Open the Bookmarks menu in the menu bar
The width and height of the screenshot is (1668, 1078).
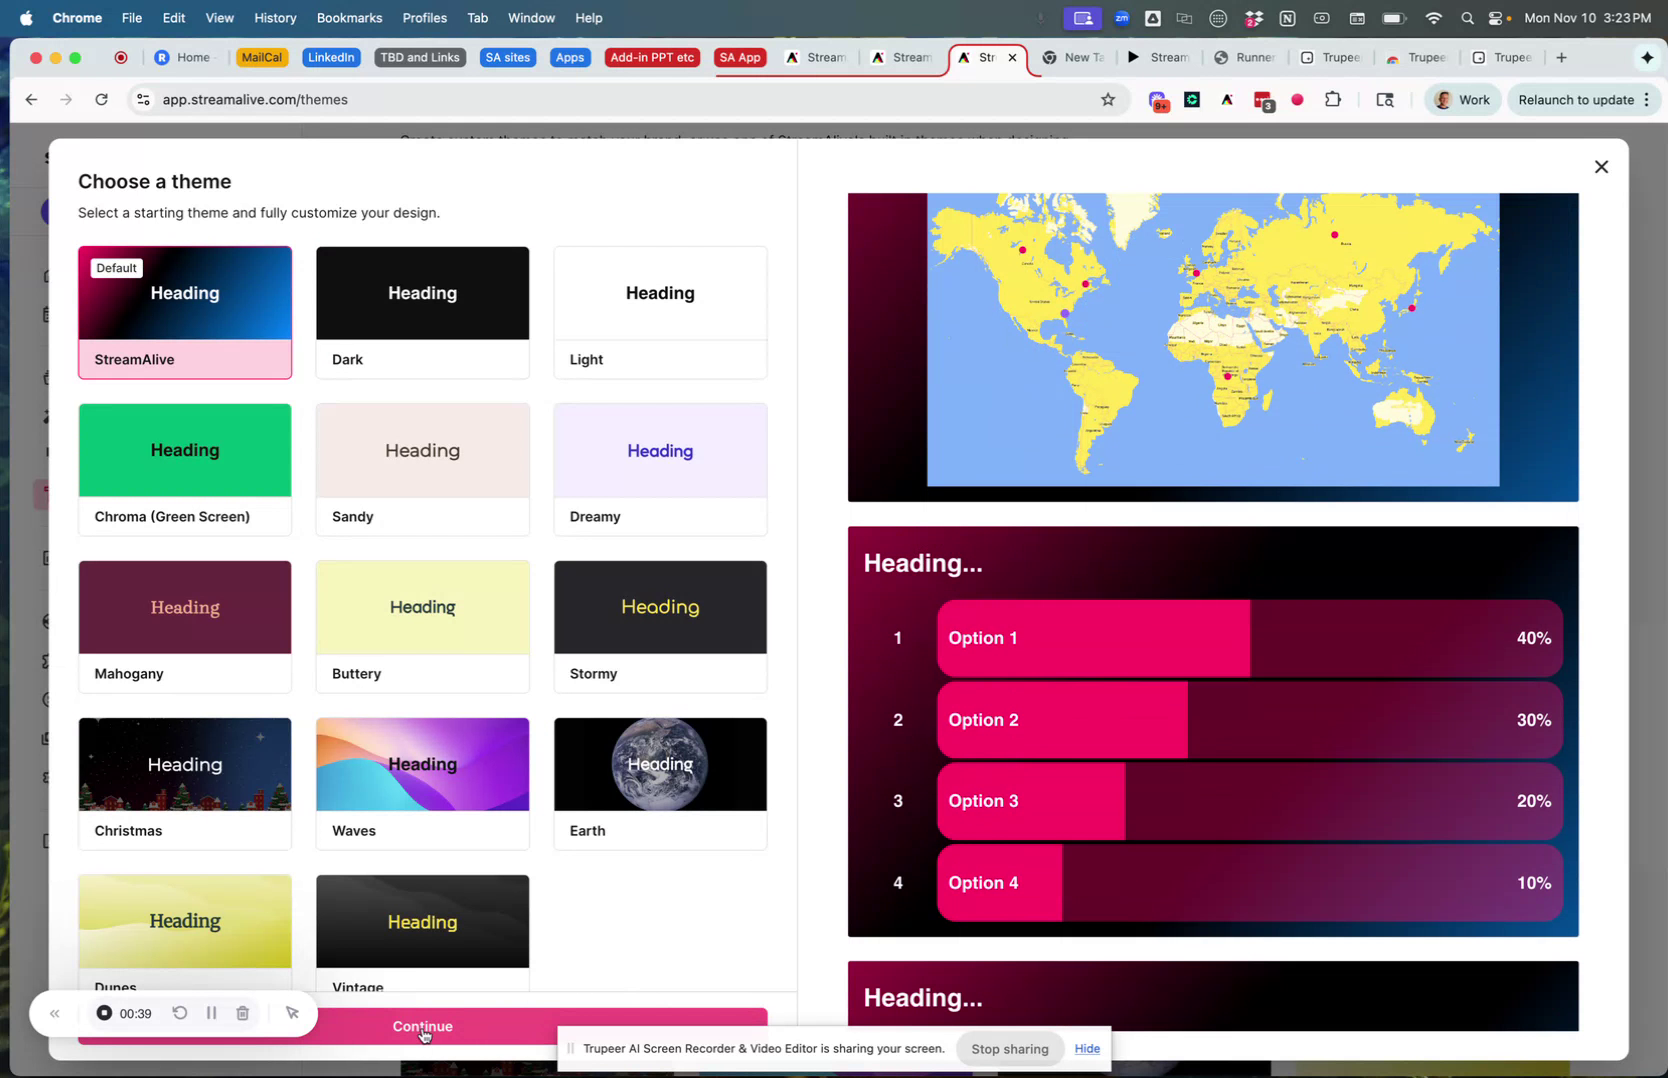pyautogui.click(x=348, y=17)
